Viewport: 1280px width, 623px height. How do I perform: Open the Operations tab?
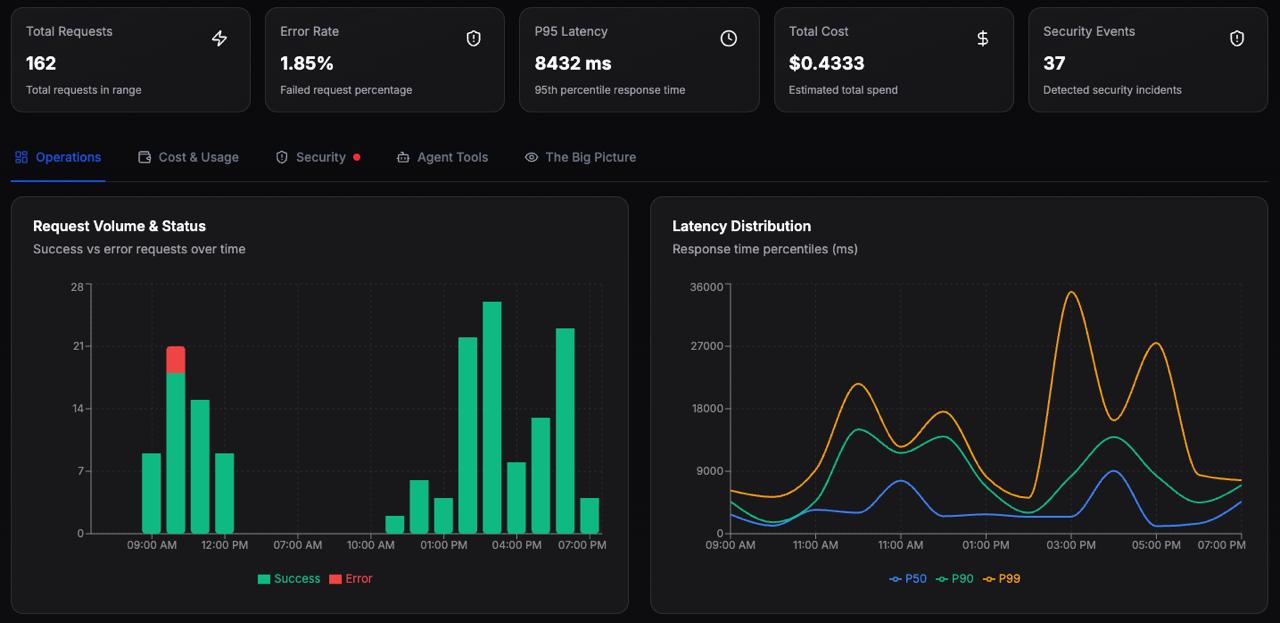(x=58, y=157)
